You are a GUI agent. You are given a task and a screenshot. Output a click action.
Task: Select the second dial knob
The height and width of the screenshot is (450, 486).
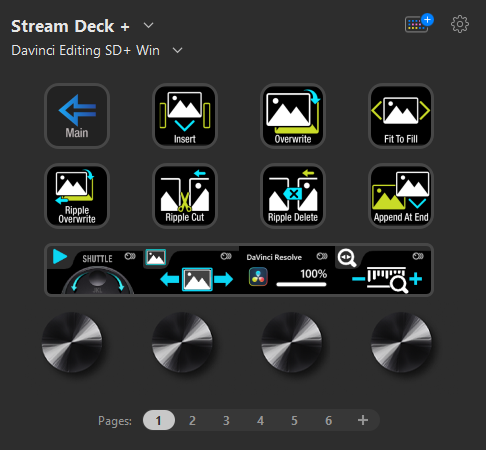click(x=182, y=342)
